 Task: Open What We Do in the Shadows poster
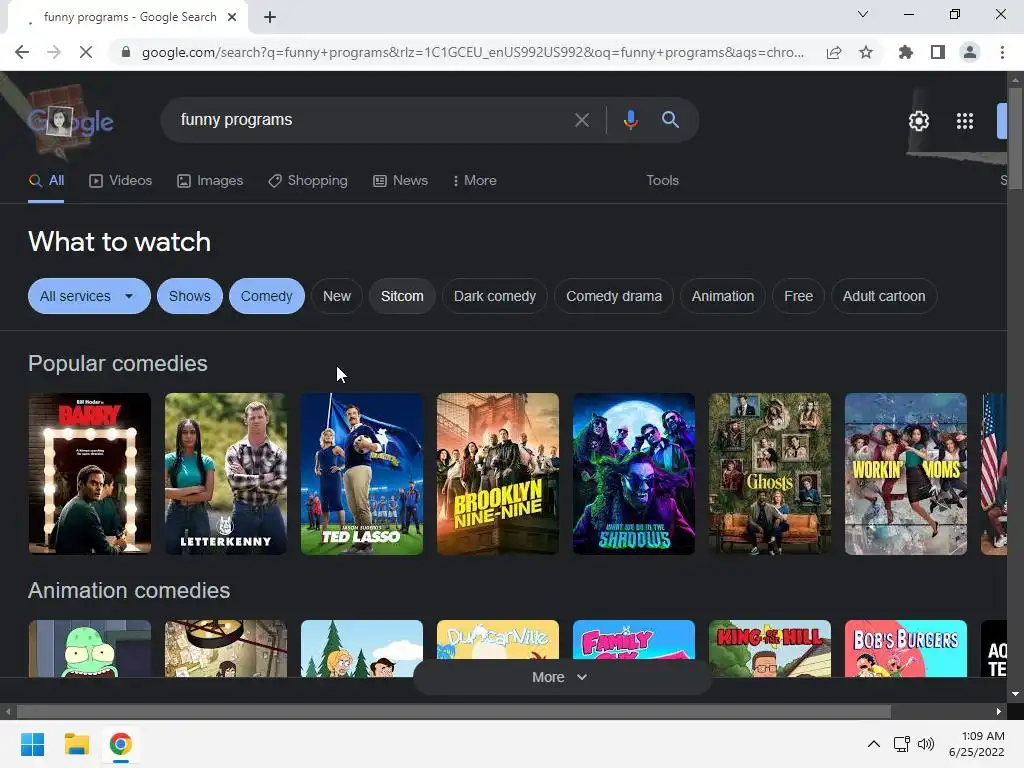tap(634, 474)
